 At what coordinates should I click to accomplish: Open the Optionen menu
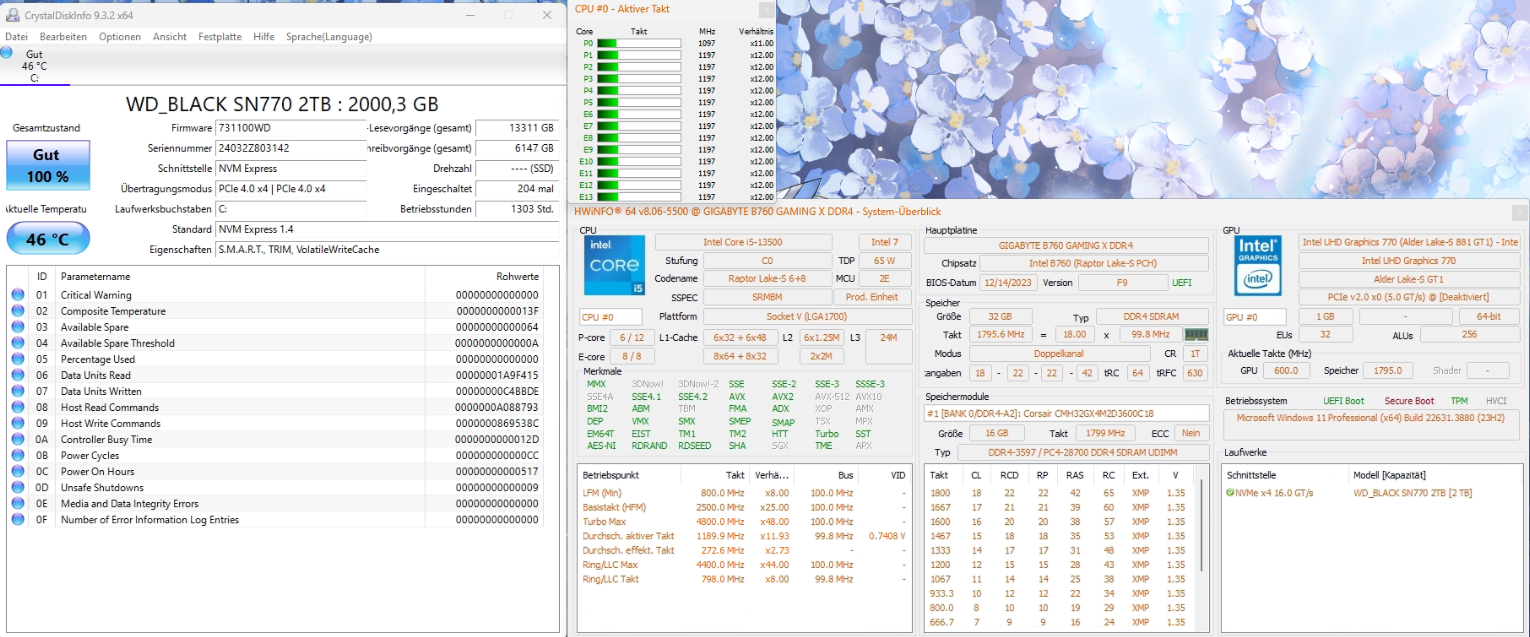120,37
